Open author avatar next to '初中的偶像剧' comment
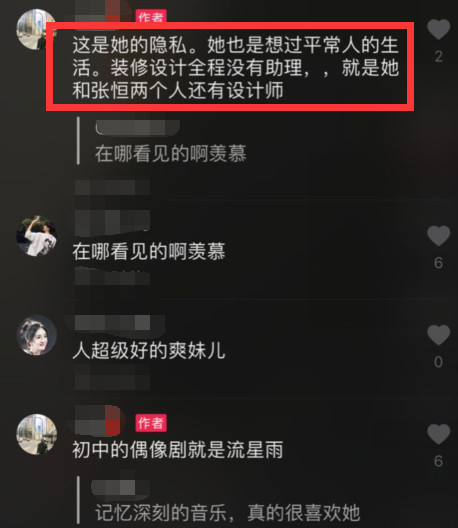Image resolution: width=458 pixels, height=528 pixels. pyautogui.click(x=36, y=434)
